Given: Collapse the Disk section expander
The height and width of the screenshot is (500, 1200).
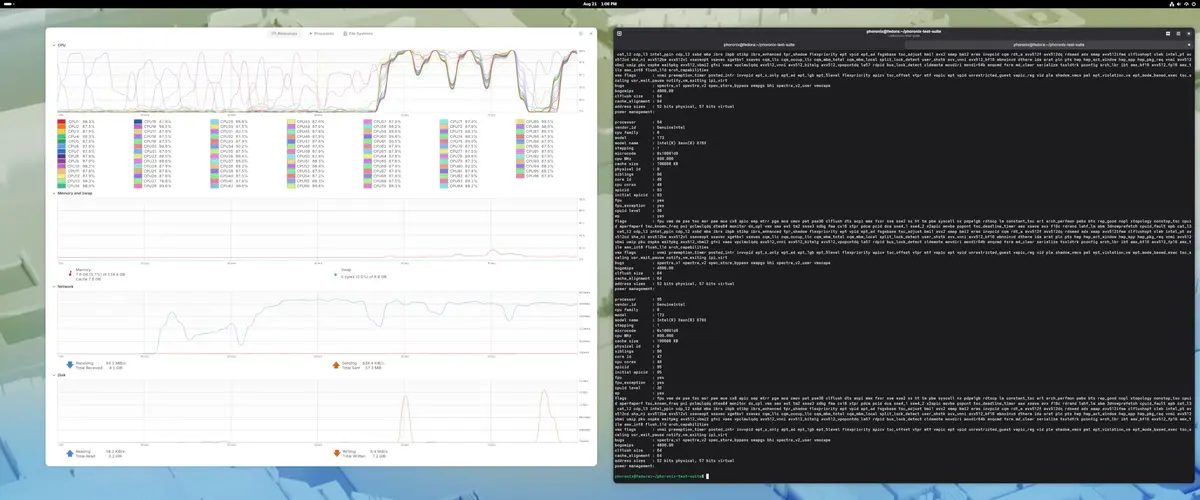Looking at the screenshot, I should (54, 376).
